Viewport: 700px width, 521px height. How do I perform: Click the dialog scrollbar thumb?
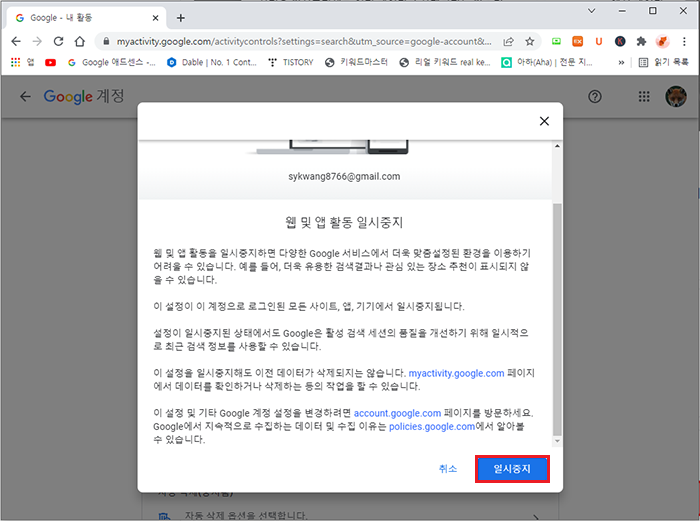[x=557, y=319]
